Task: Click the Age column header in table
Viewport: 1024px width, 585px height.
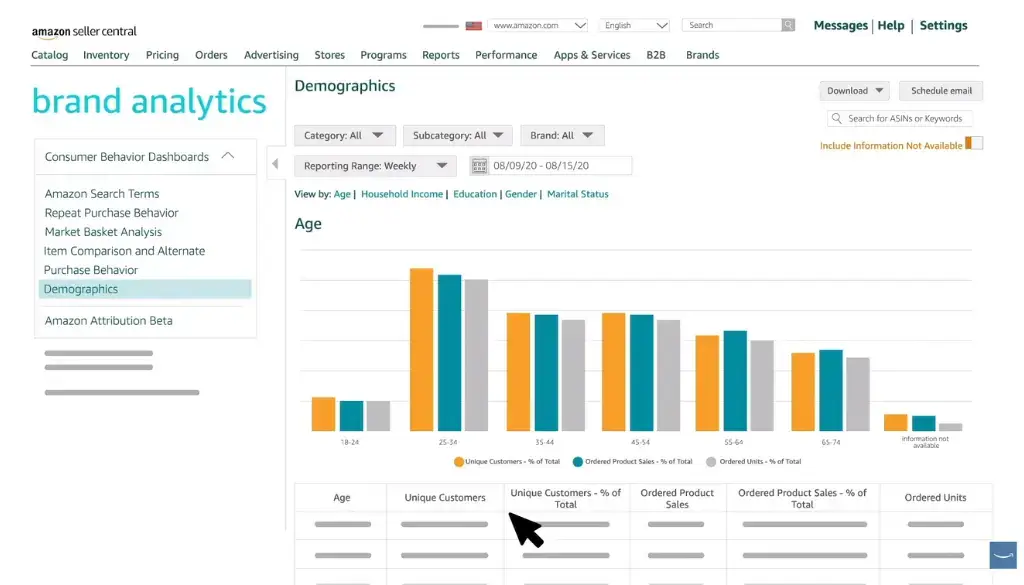Action: click(x=342, y=498)
